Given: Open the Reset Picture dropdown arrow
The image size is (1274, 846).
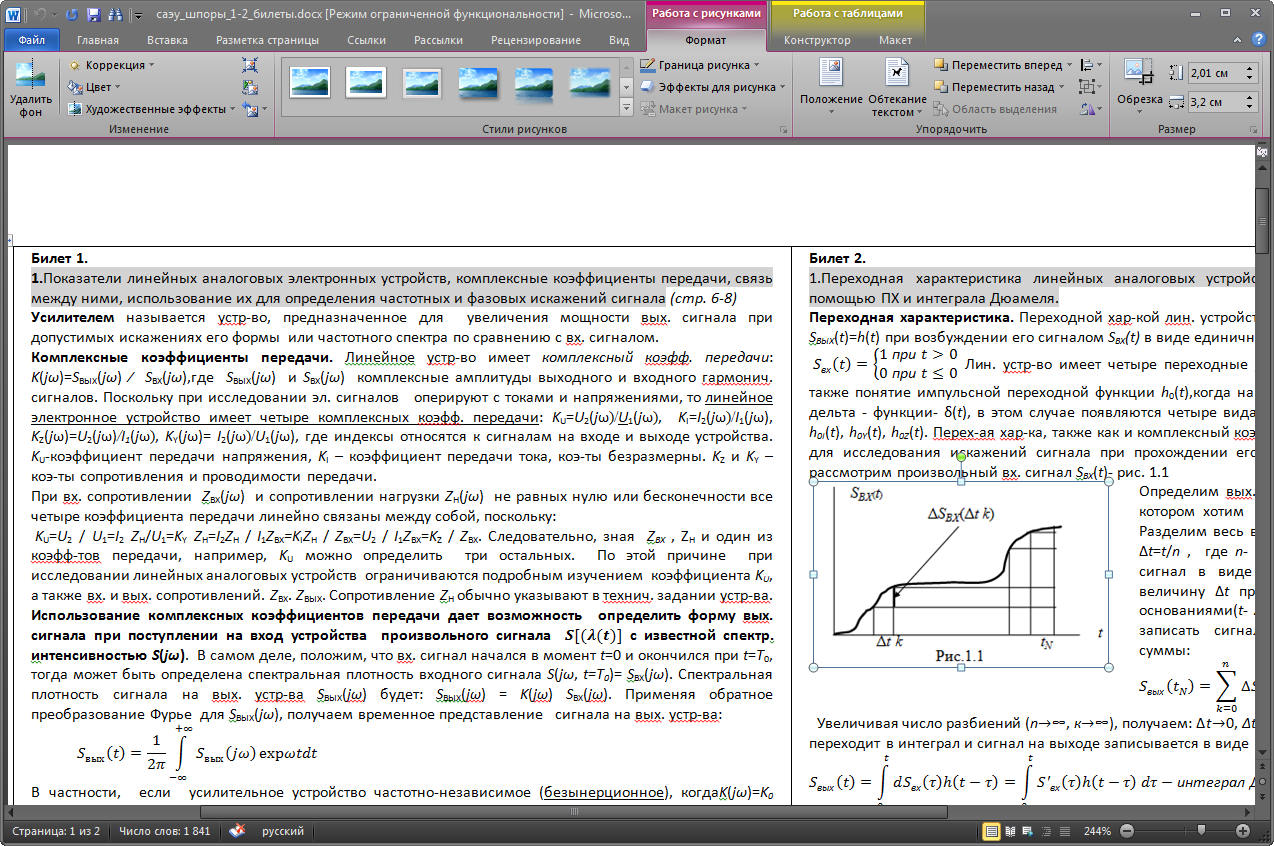Looking at the screenshot, I should point(263,109).
